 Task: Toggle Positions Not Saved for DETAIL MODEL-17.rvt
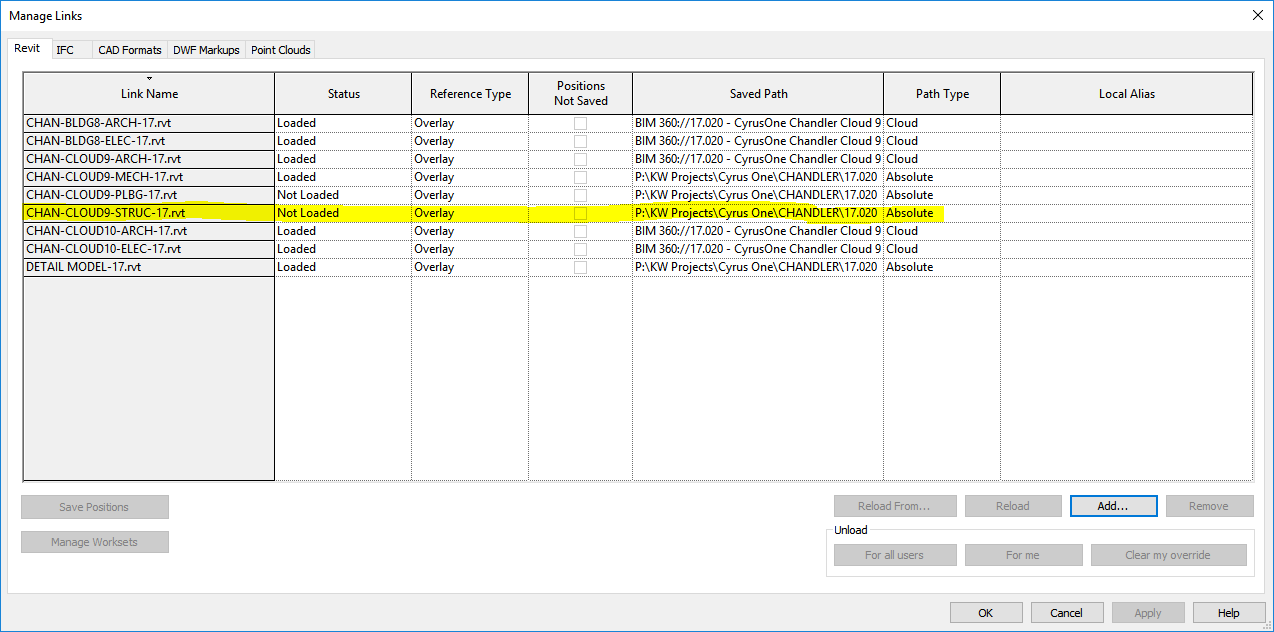pyautogui.click(x=580, y=267)
